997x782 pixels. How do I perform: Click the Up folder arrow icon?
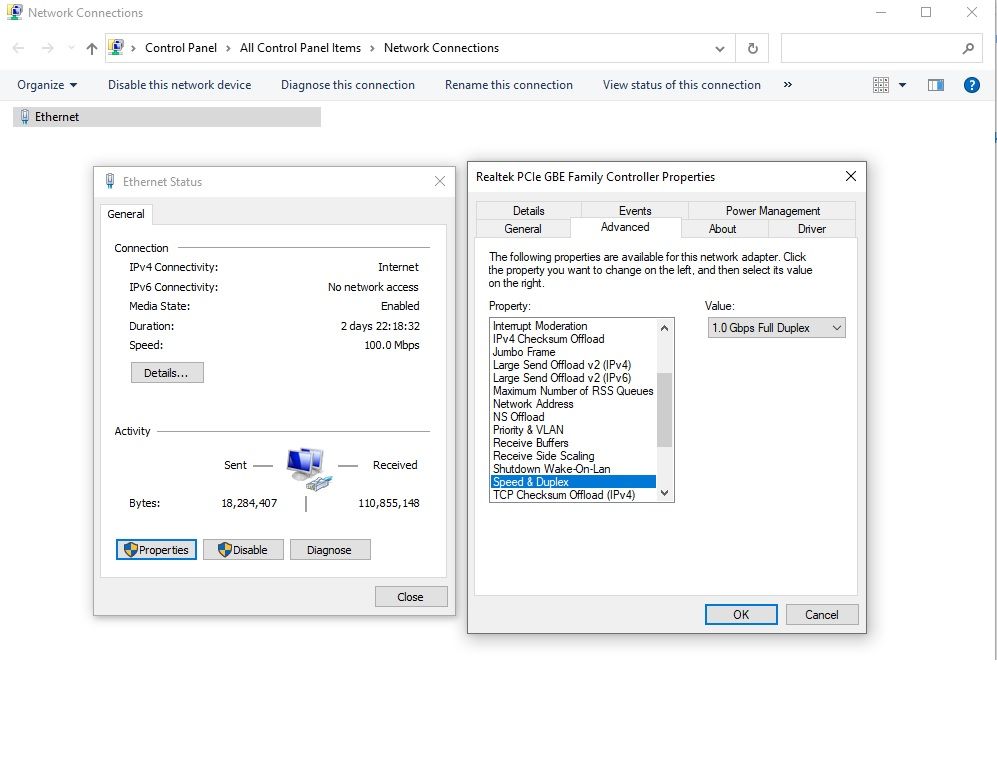point(92,48)
